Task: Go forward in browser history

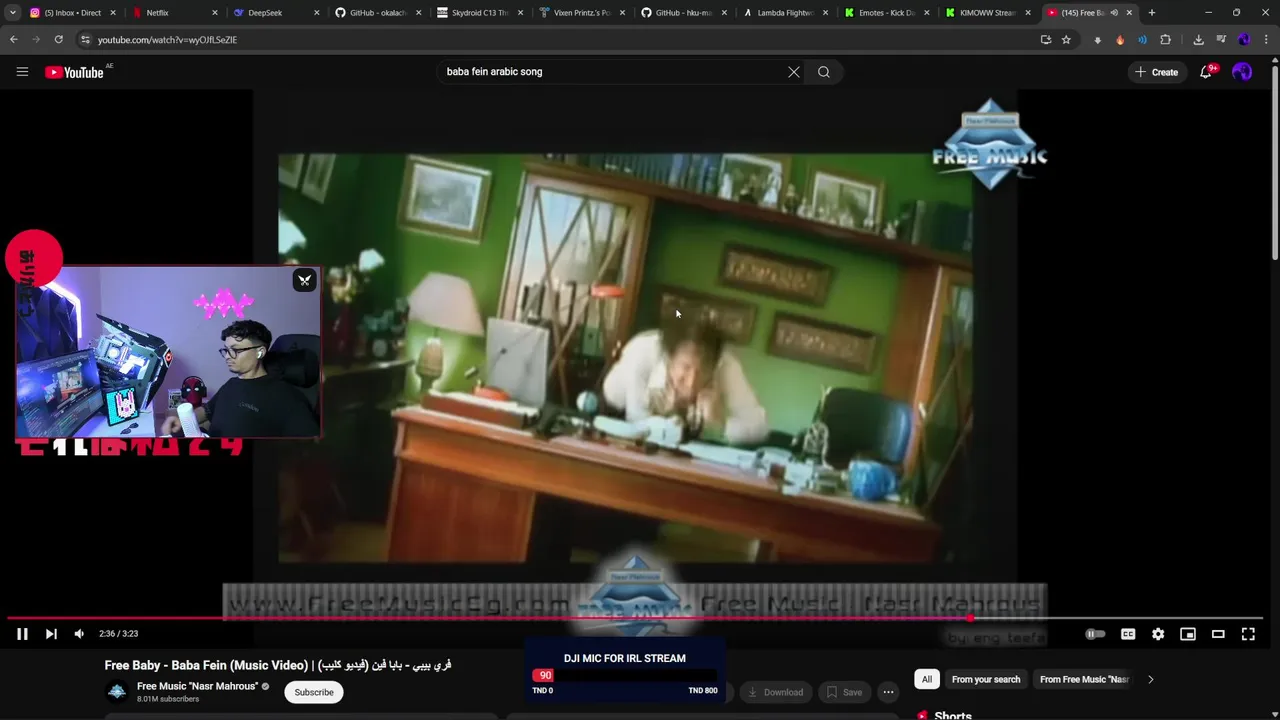Action: point(36,40)
